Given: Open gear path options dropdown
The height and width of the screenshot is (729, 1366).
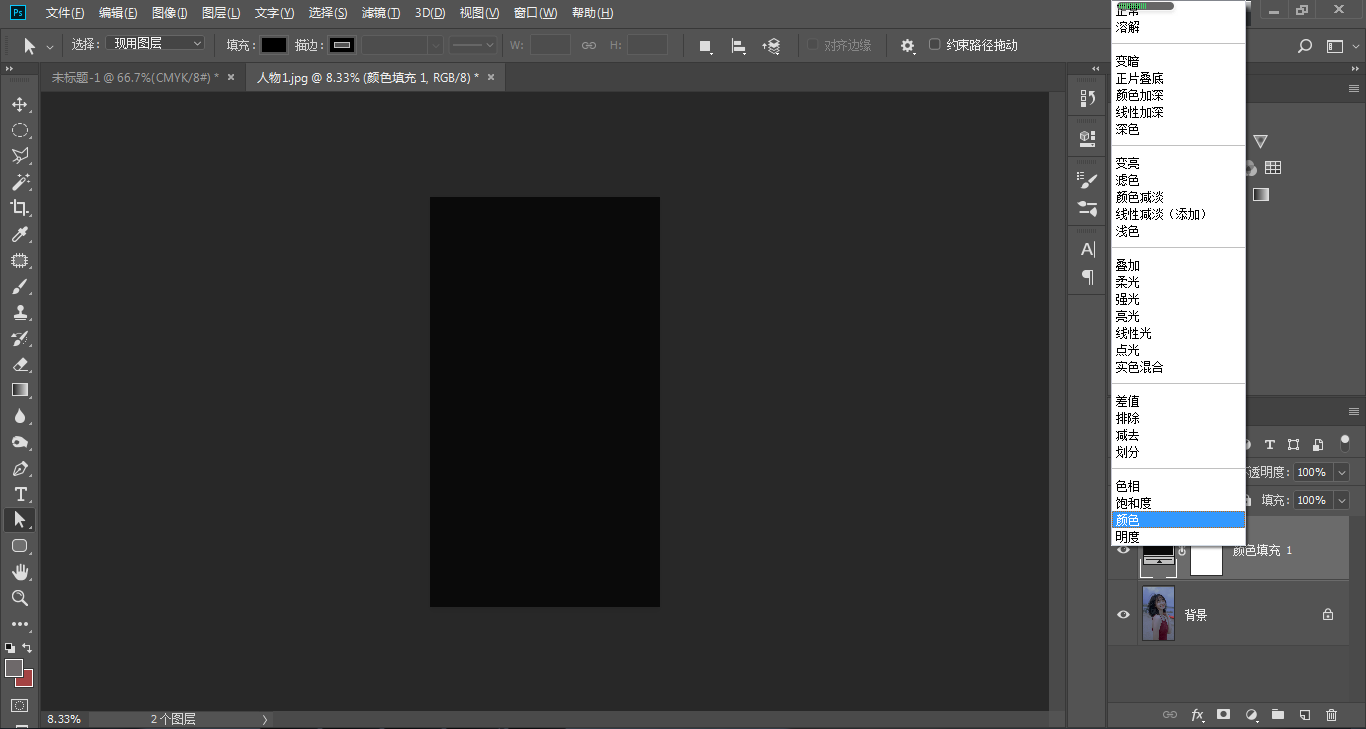Looking at the screenshot, I should point(908,46).
